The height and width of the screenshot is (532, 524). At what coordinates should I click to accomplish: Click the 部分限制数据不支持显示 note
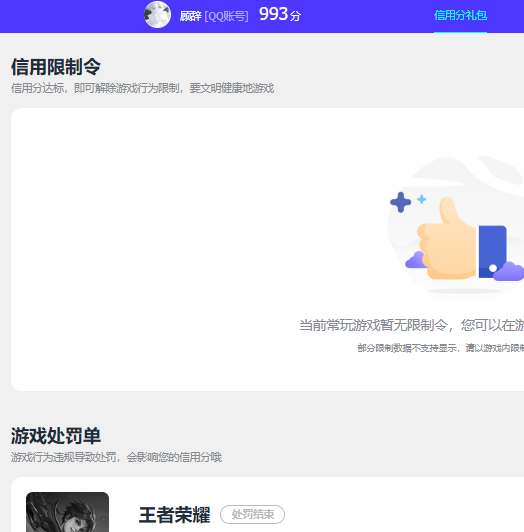(x=441, y=348)
